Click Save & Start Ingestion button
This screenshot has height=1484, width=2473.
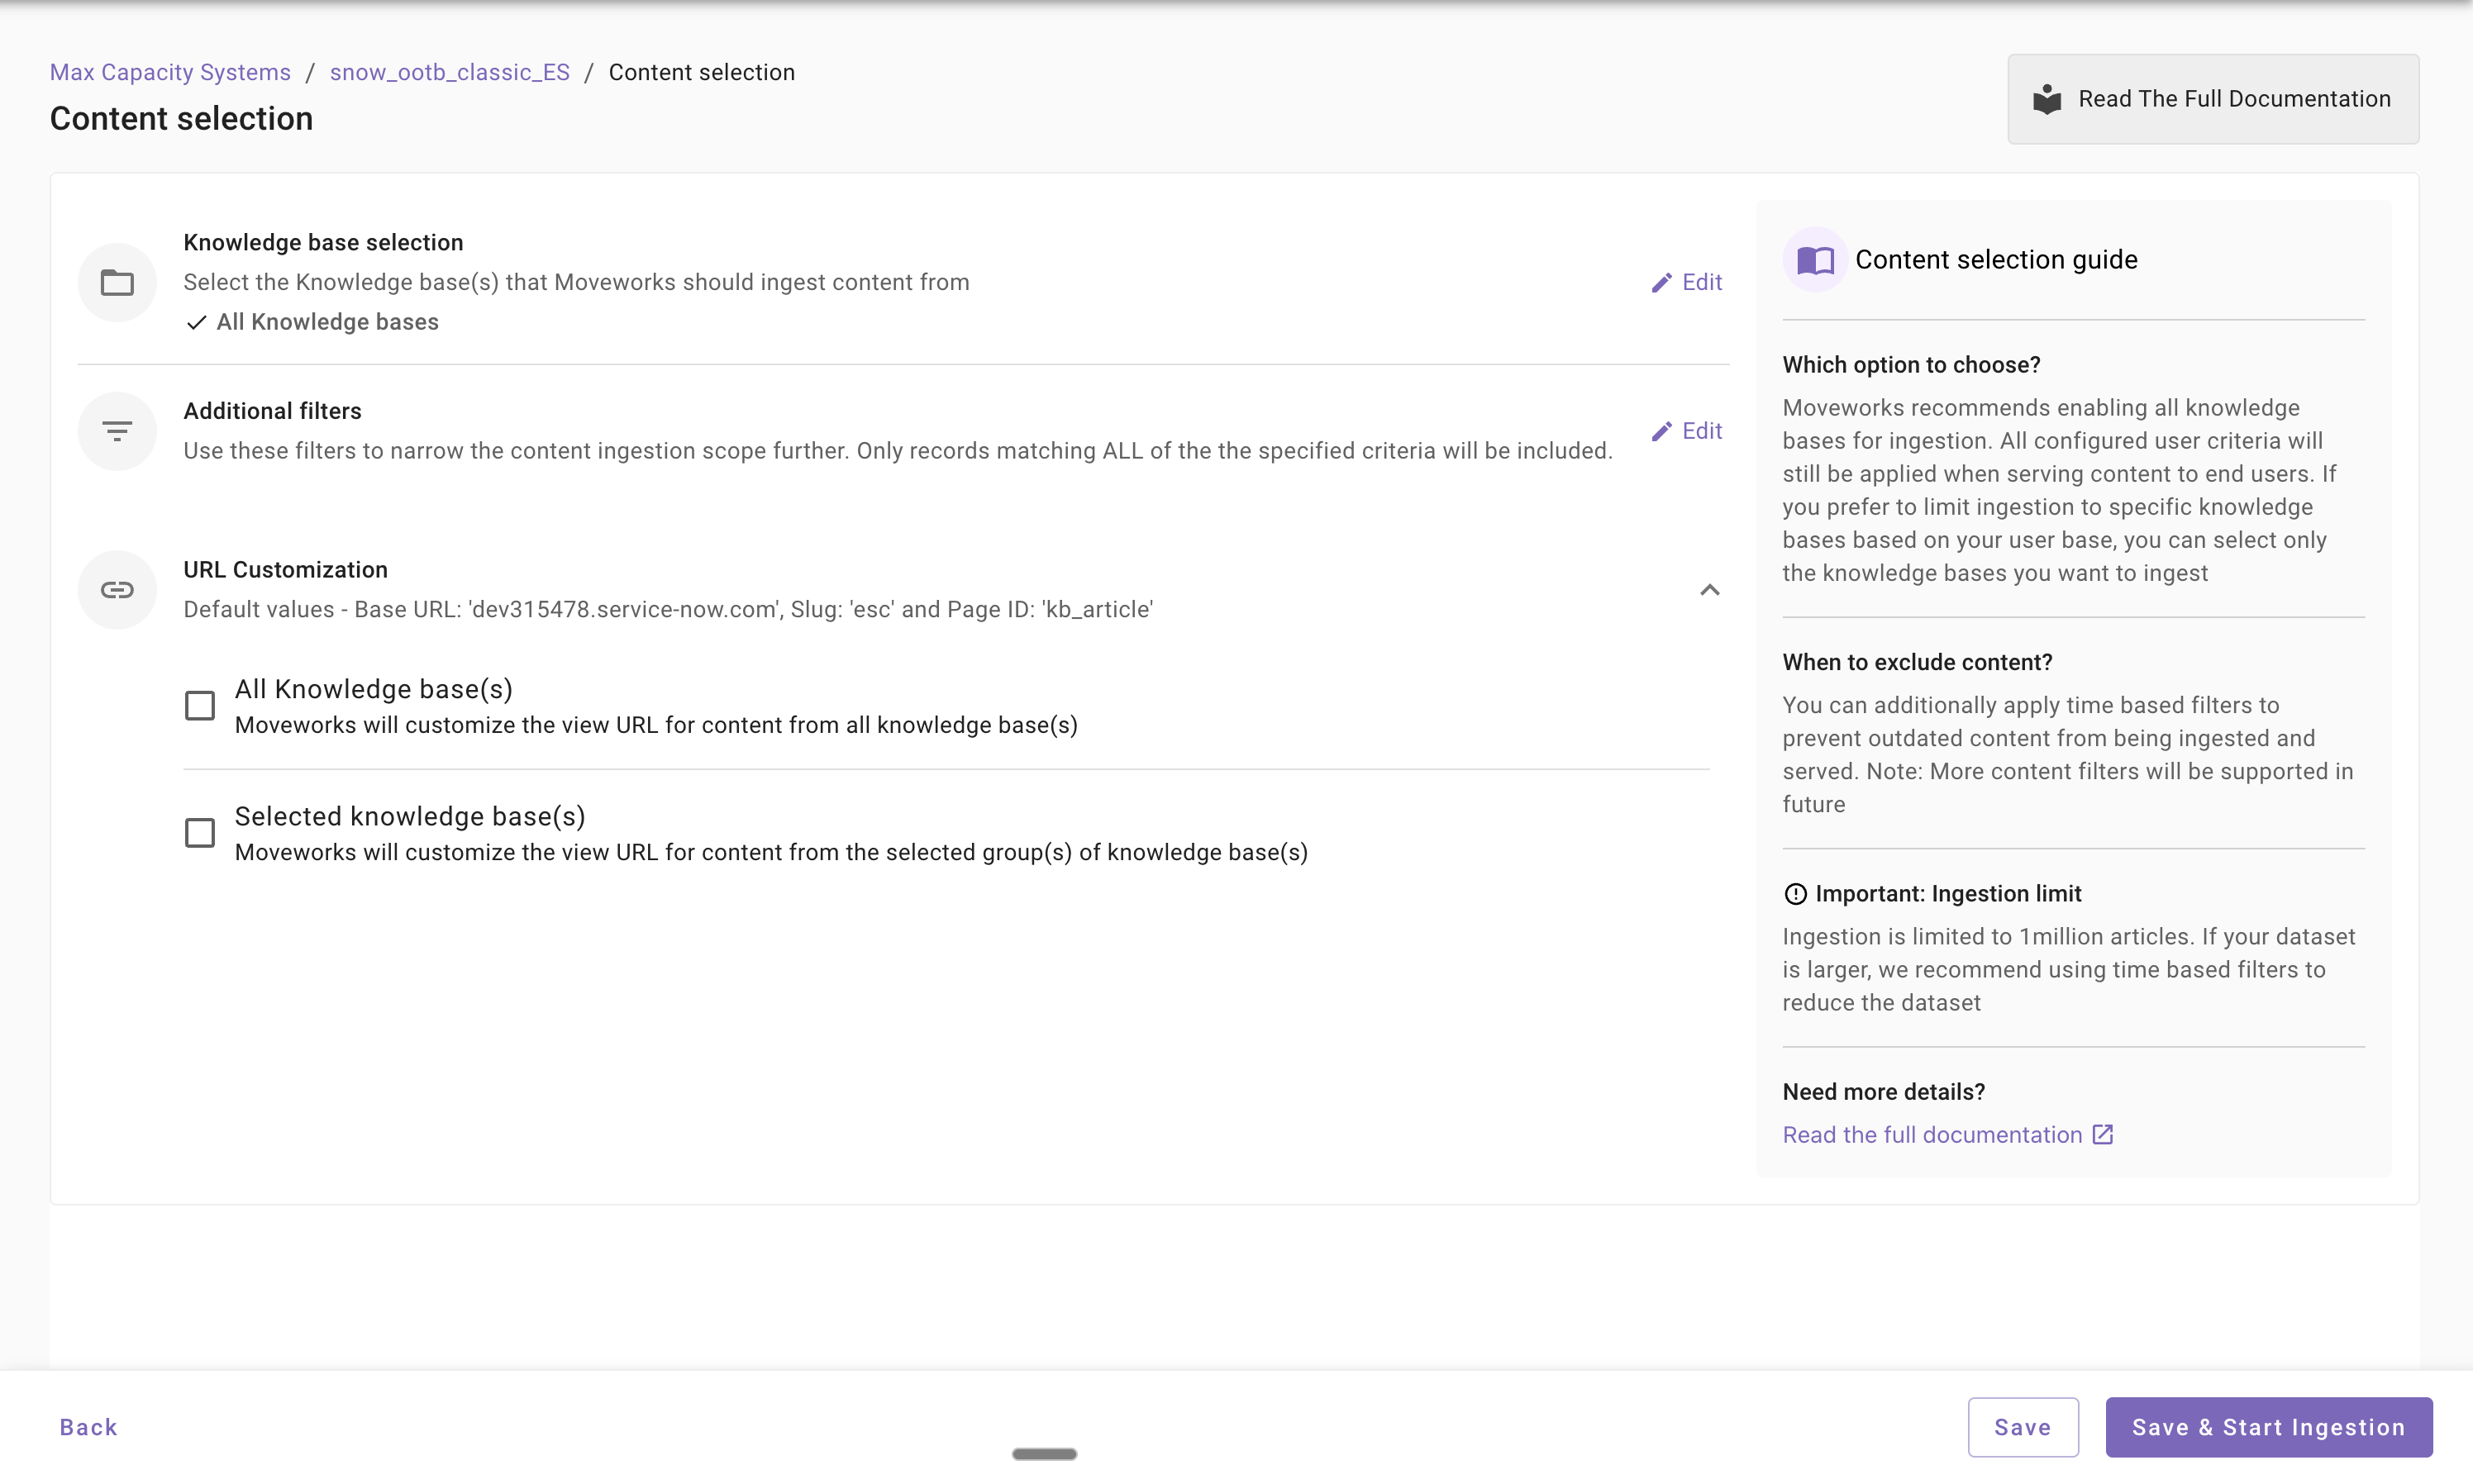[x=2269, y=1427]
